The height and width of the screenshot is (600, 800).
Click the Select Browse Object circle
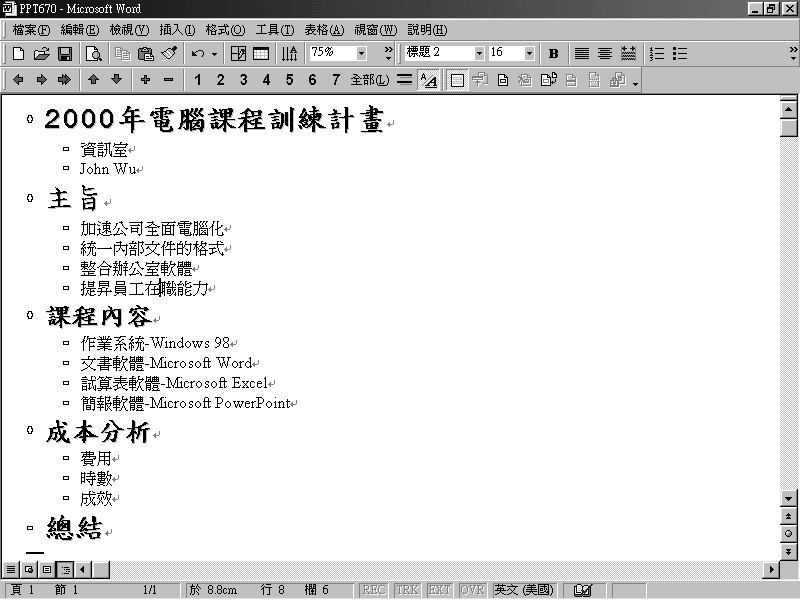[788, 533]
